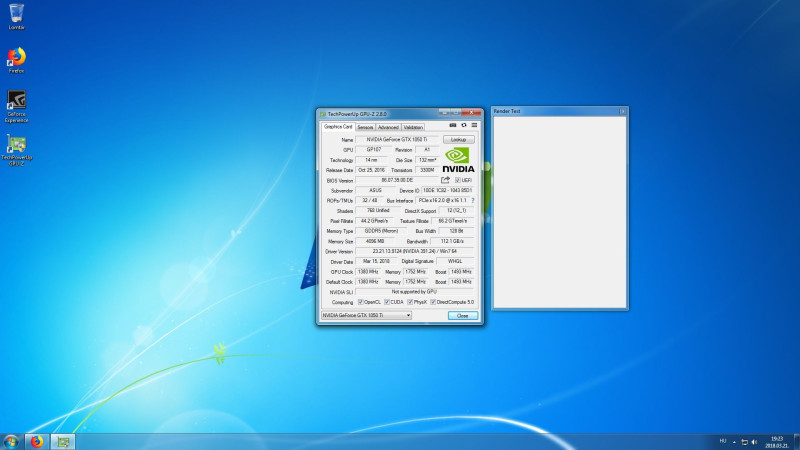Click the HU language indicator
Screen dimensions: 800x450
point(722,441)
